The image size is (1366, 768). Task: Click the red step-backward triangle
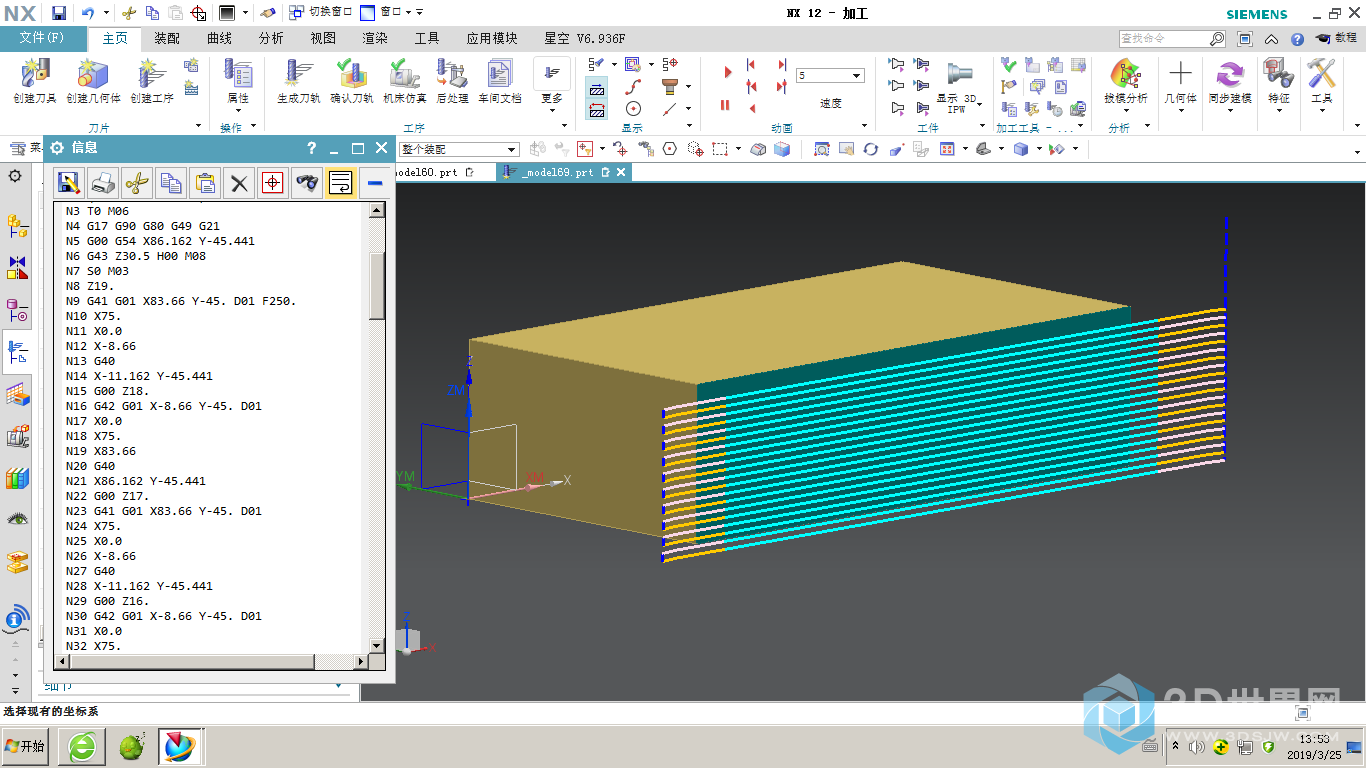pos(752,109)
